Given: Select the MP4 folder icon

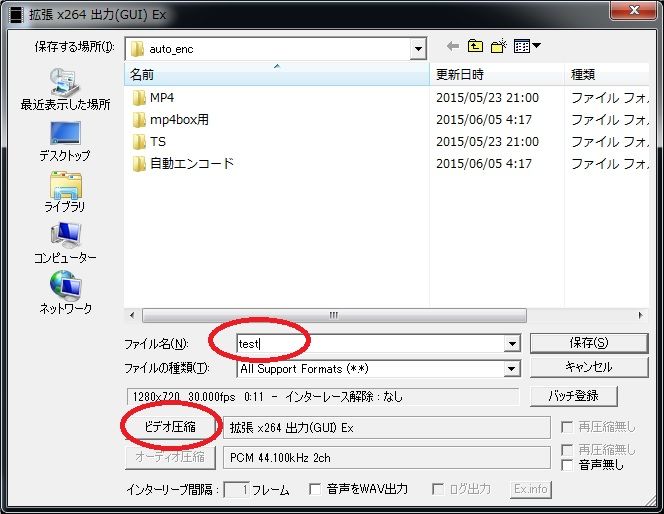Looking at the screenshot, I should [x=138, y=98].
